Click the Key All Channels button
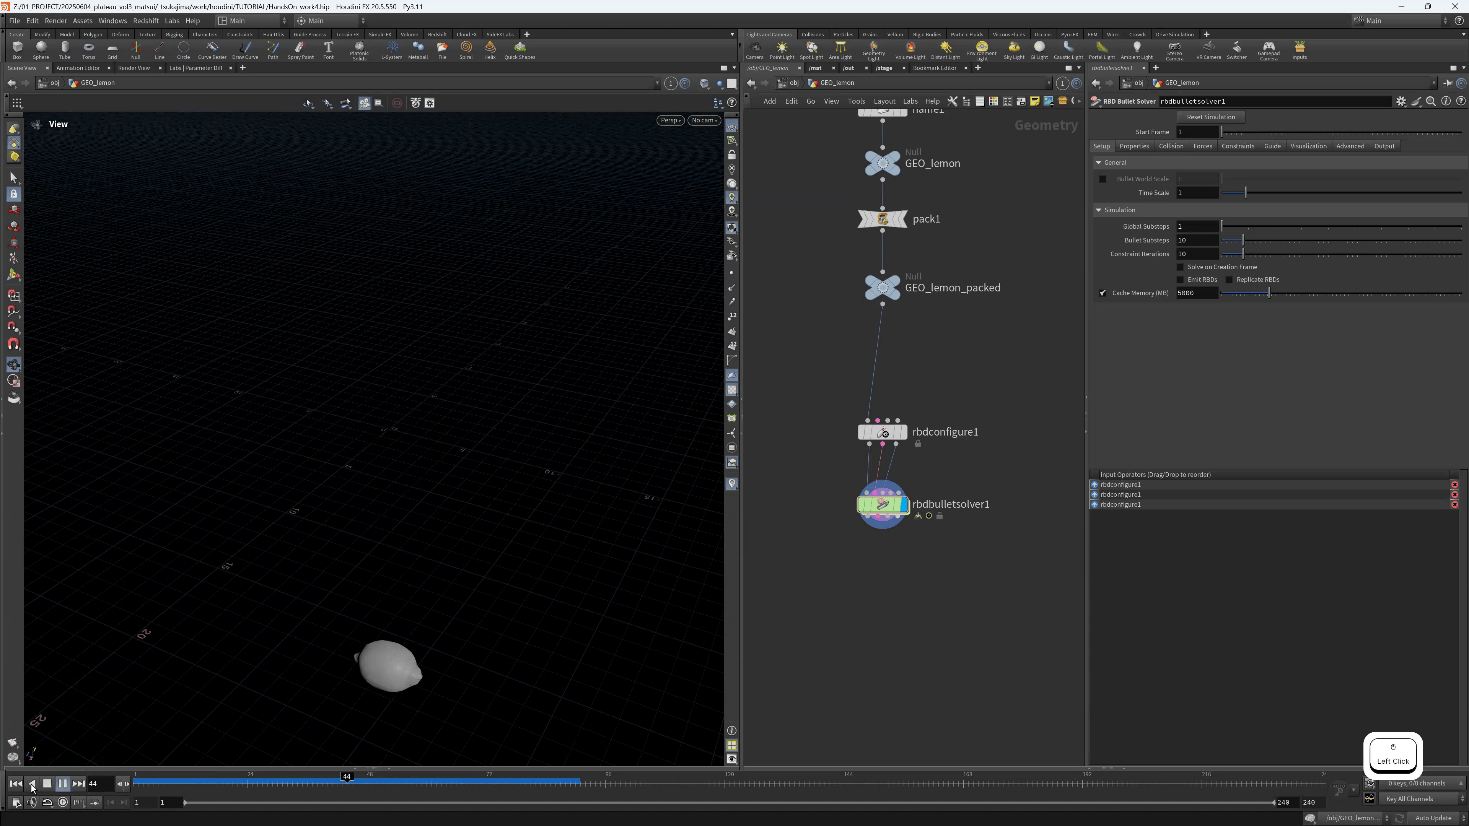The width and height of the screenshot is (1469, 826). (x=1410, y=799)
